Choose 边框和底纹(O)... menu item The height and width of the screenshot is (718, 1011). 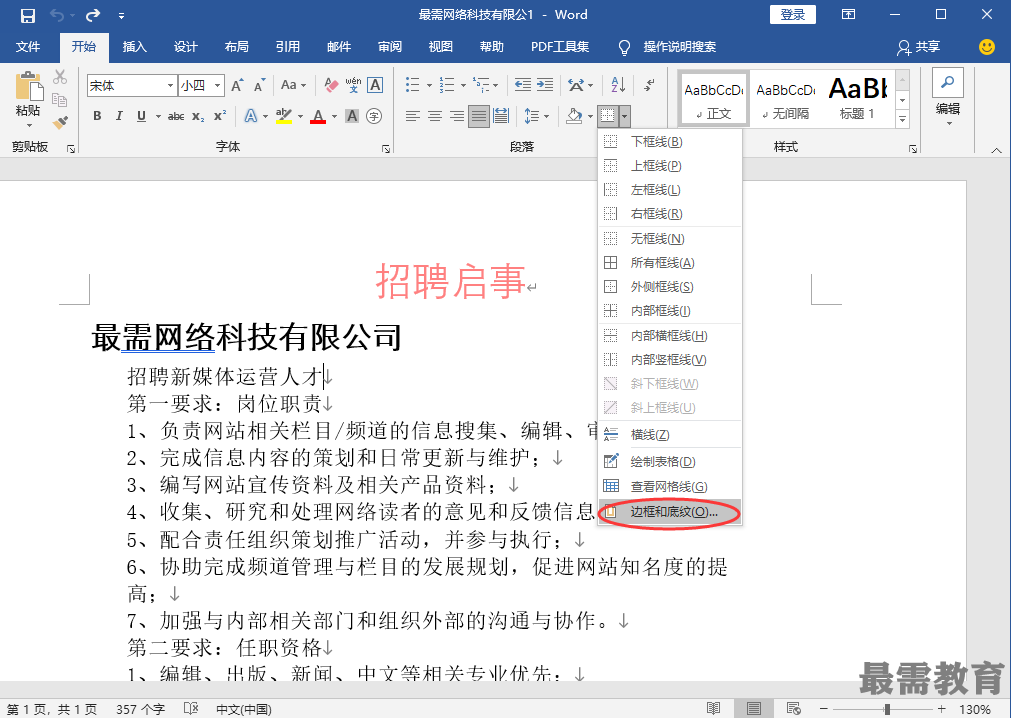click(670, 512)
